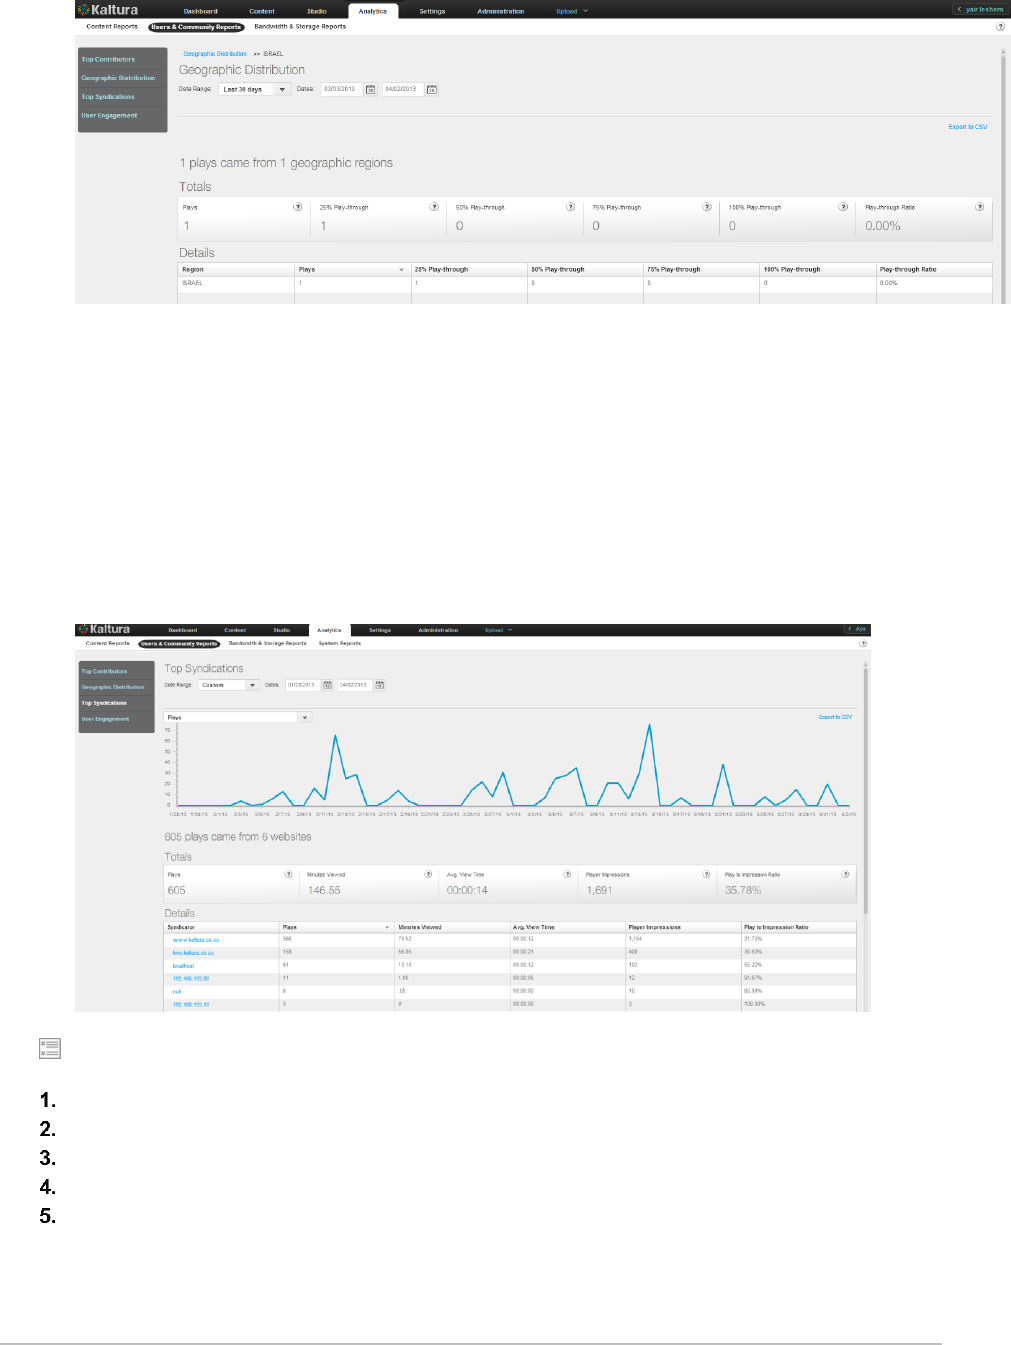
Task: Open User Engagement in the top window sidebar
Action: tap(109, 115)
